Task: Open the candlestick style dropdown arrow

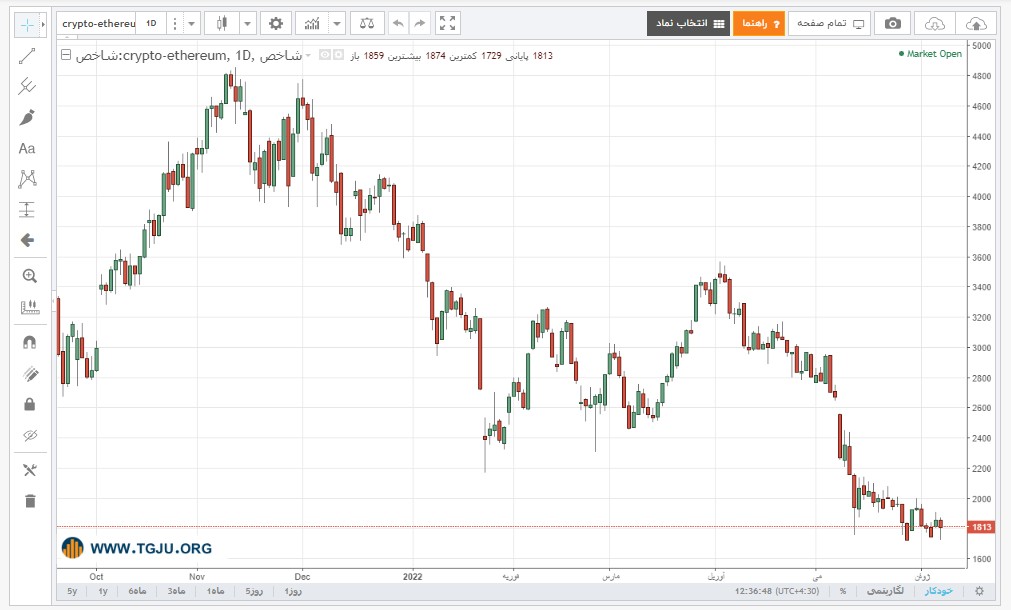Action: tap(248, 24)
